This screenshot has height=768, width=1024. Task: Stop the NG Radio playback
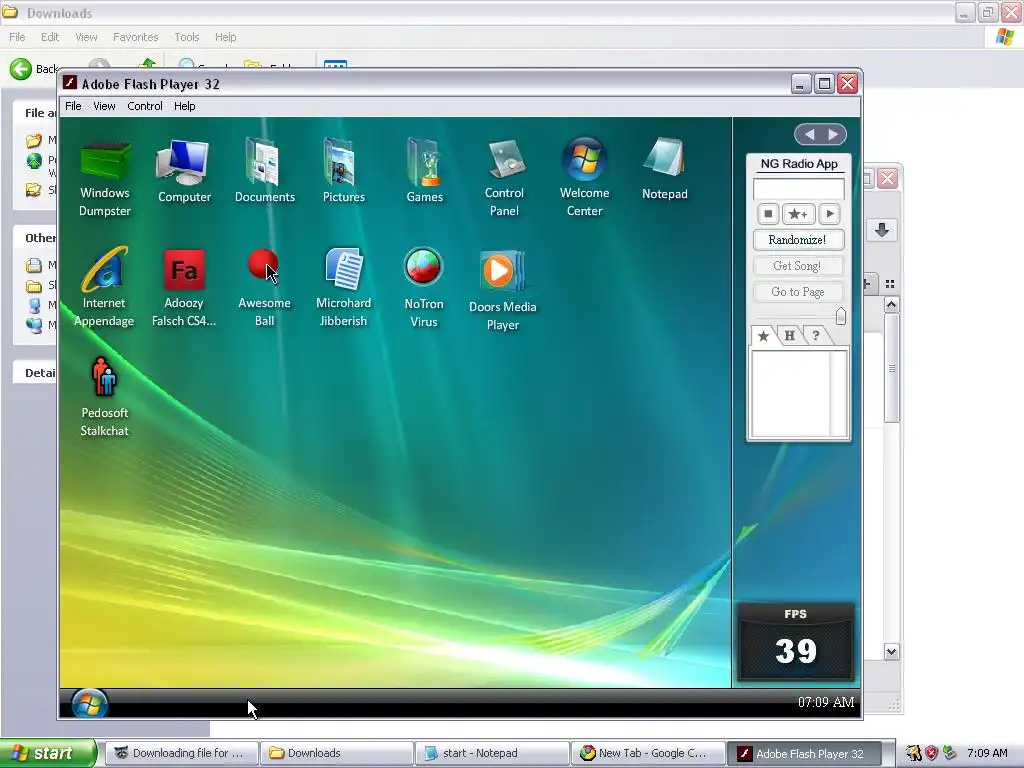pos(768,214)
